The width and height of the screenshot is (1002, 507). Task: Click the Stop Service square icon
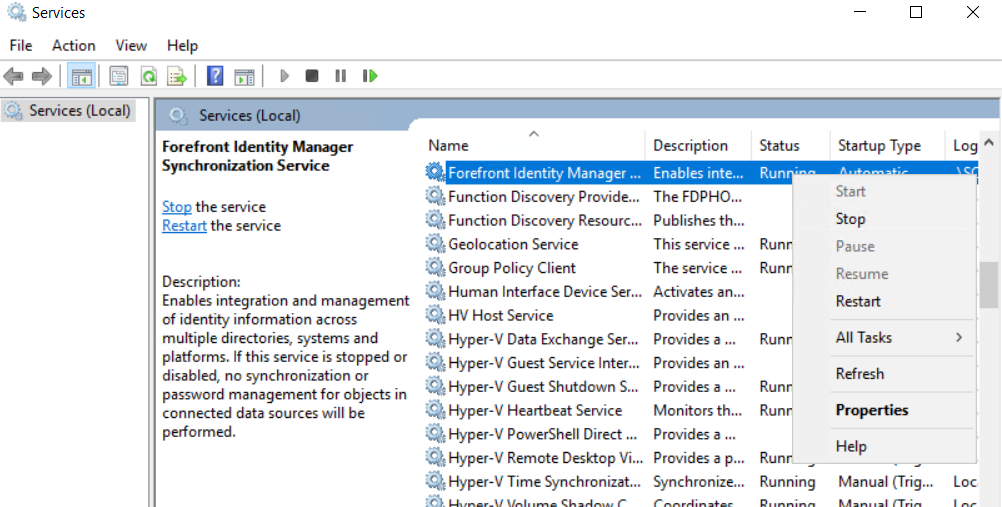312,76
